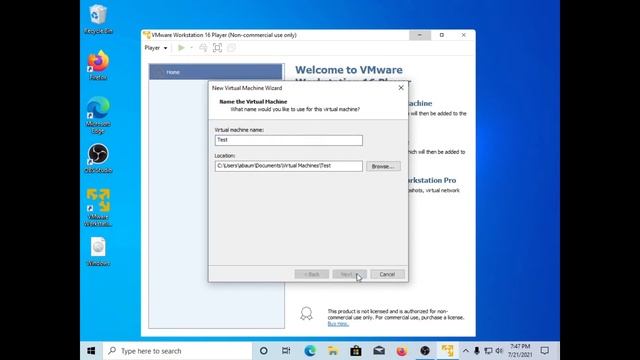Close the VMware Workstation Player window

(464, 35)
